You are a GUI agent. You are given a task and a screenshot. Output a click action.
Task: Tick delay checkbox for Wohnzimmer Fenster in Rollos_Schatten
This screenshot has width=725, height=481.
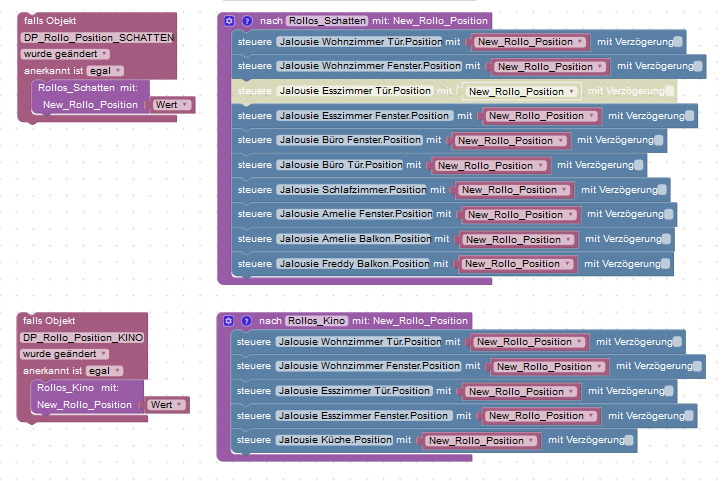698,66
